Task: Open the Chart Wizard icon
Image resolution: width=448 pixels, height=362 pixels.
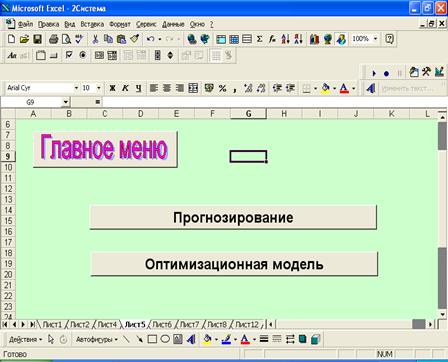Action: click(314, 39)
